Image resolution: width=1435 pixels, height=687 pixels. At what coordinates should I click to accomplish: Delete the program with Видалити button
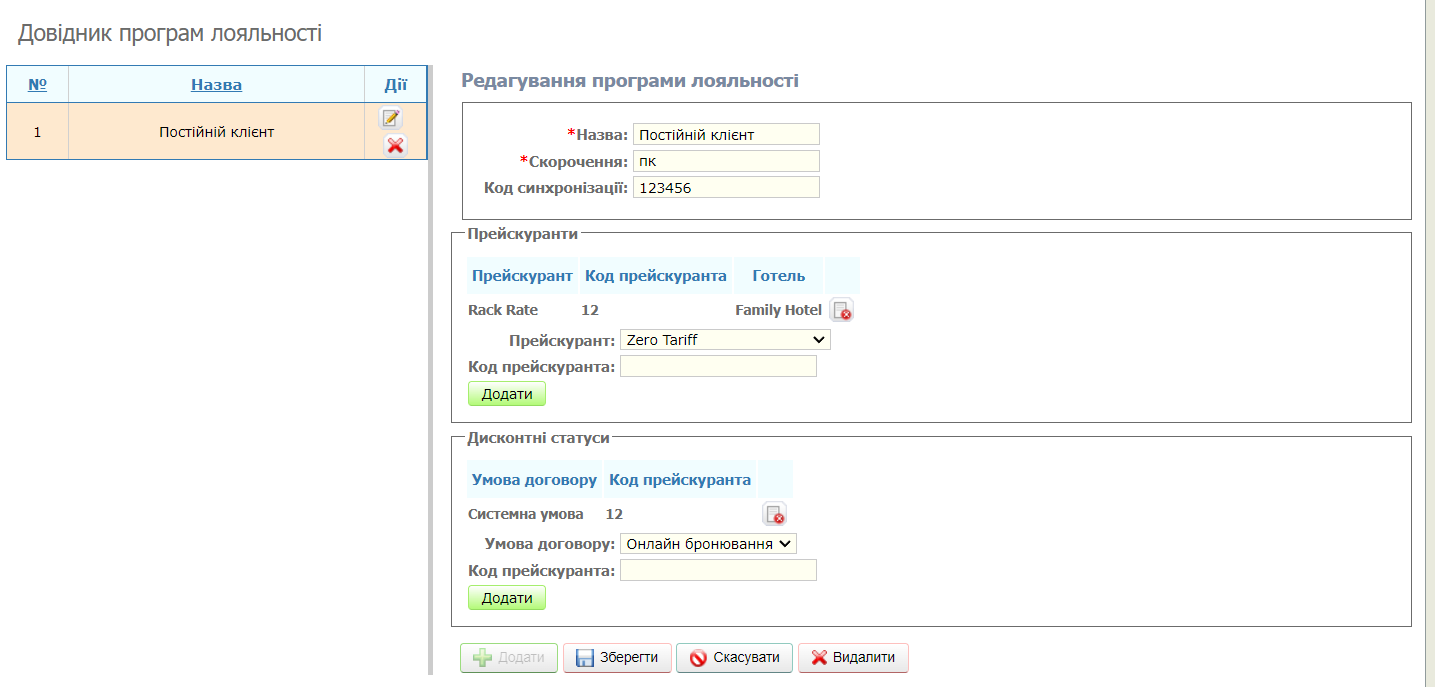point(853,658)
